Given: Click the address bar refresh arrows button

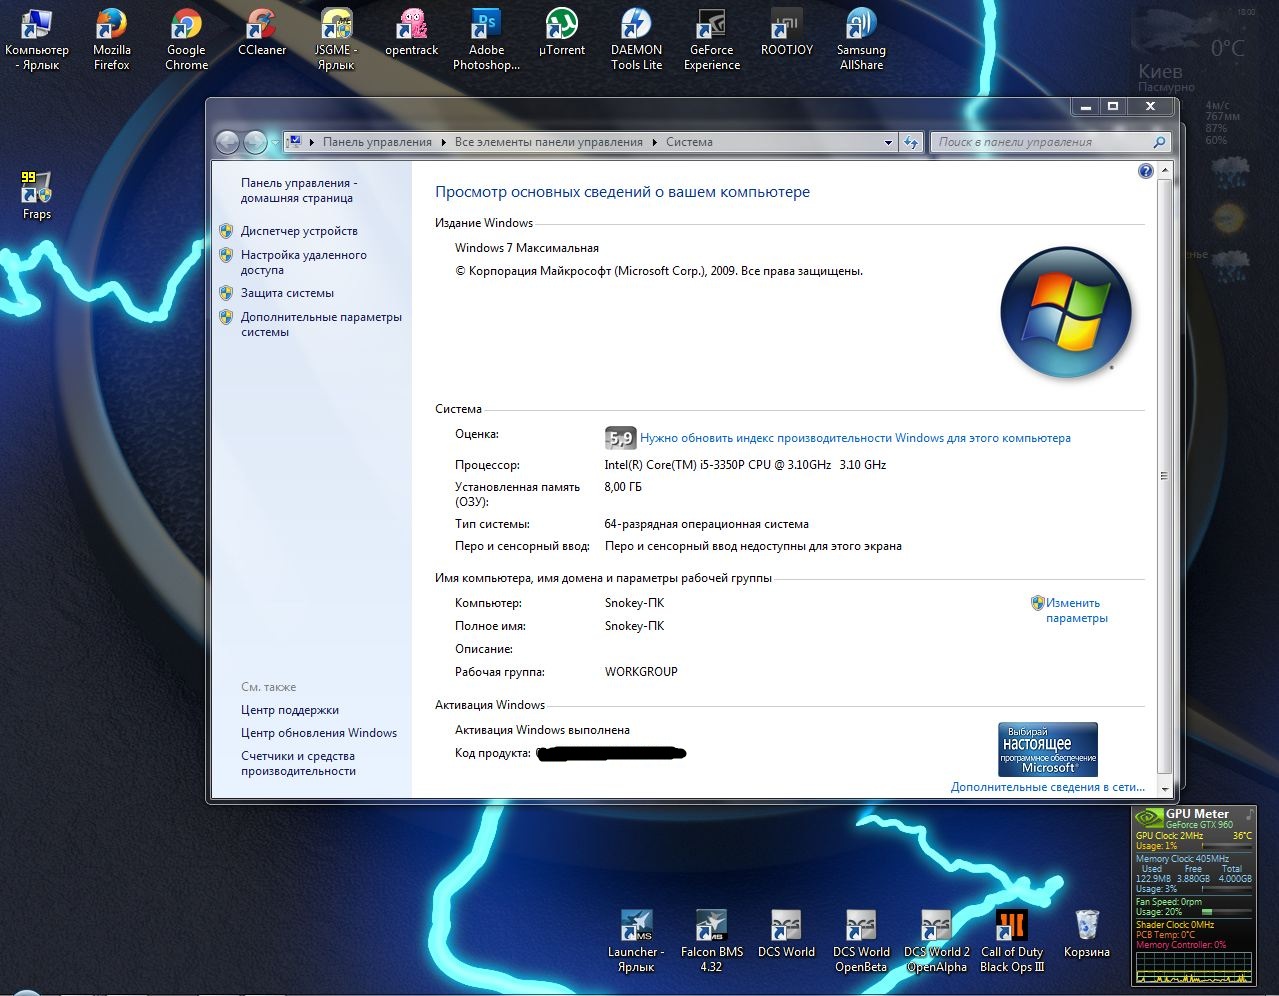Looking at the screenshot, I should click(x=911, y=142).
